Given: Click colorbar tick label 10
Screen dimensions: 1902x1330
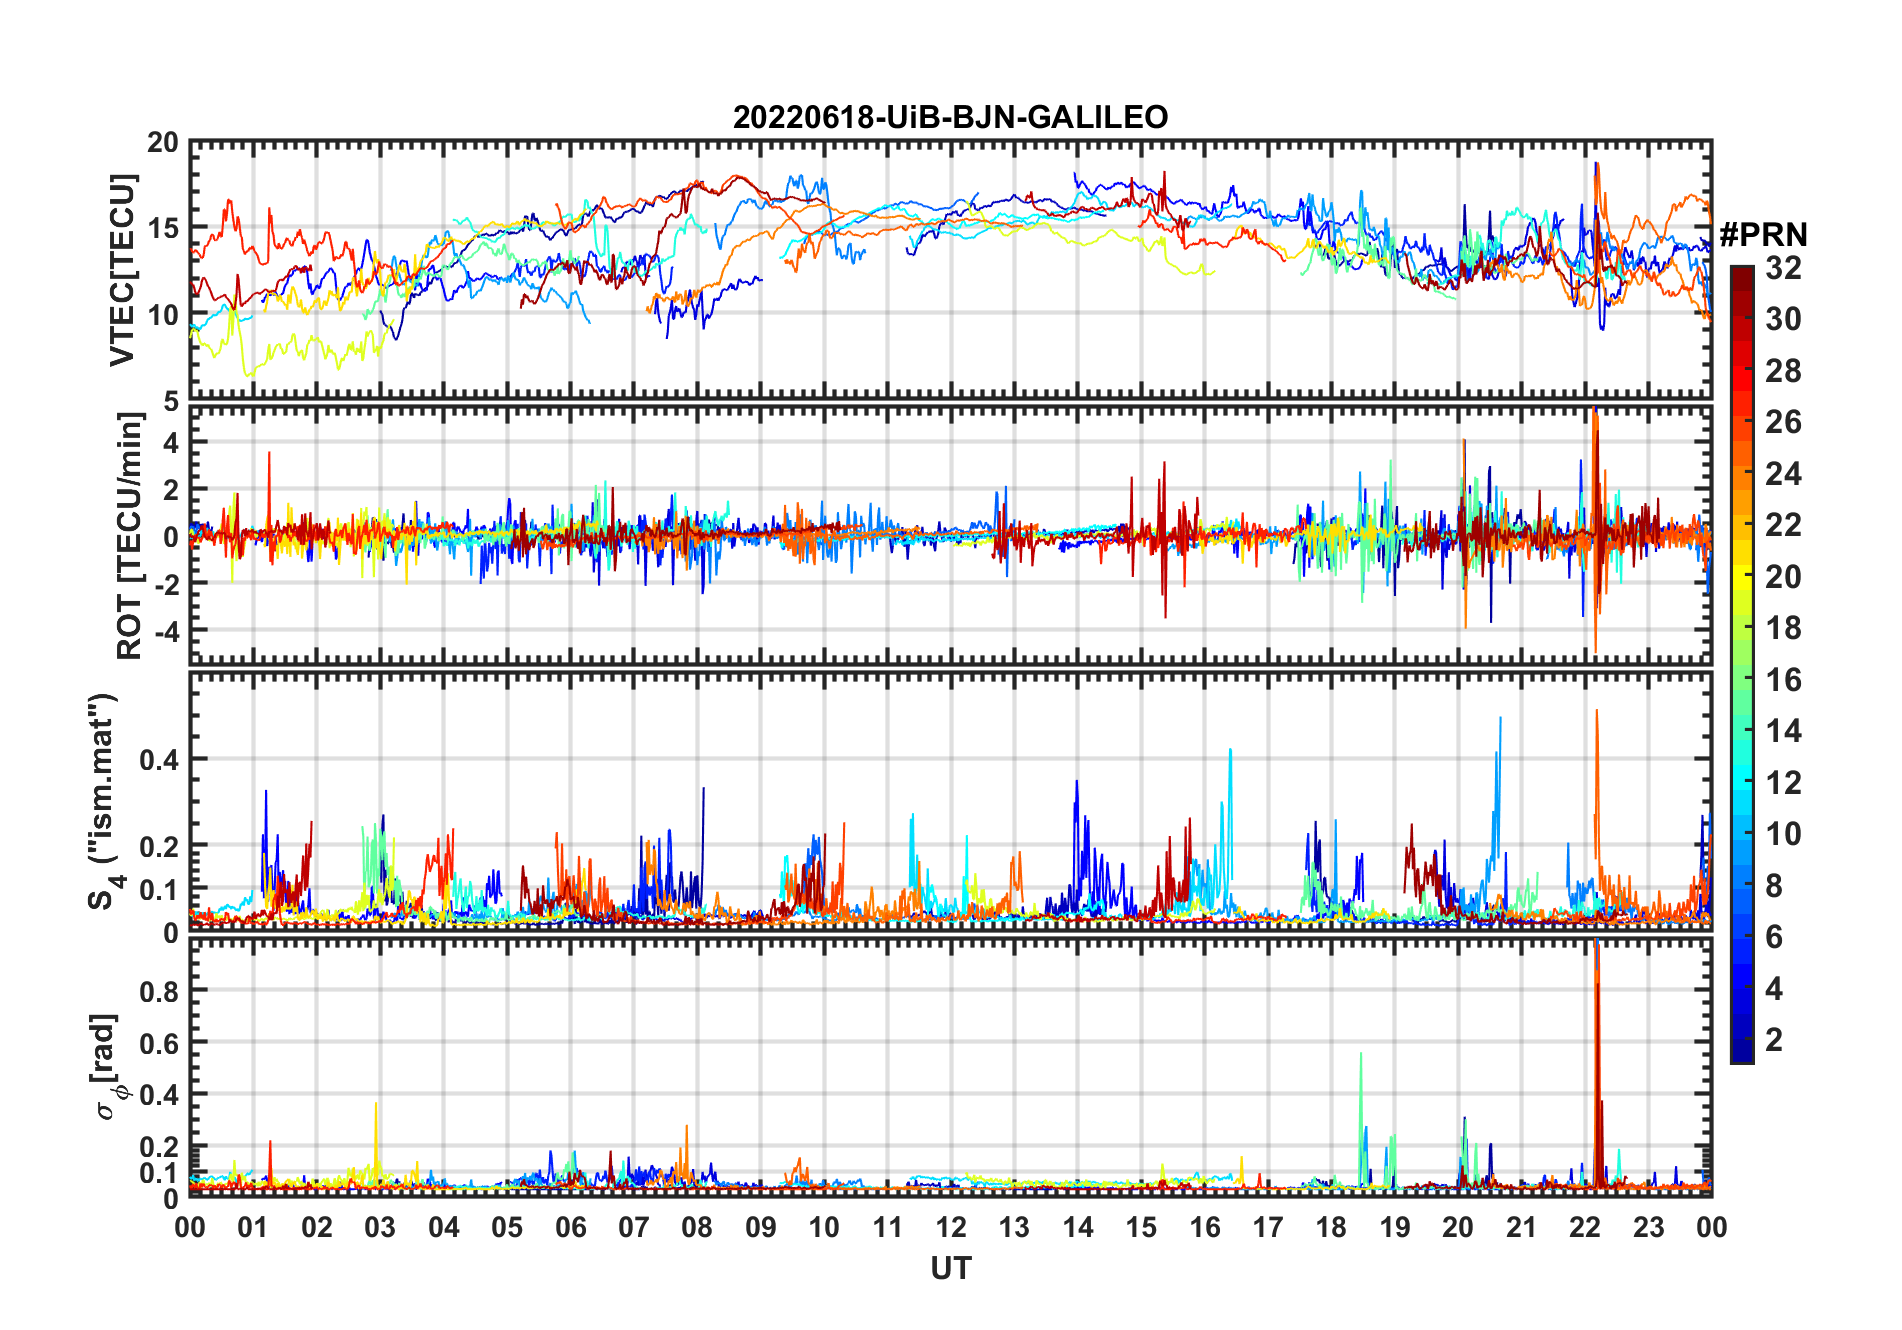Looking at the screenshot, I should pyautogui.click(x=1783, y=834).
